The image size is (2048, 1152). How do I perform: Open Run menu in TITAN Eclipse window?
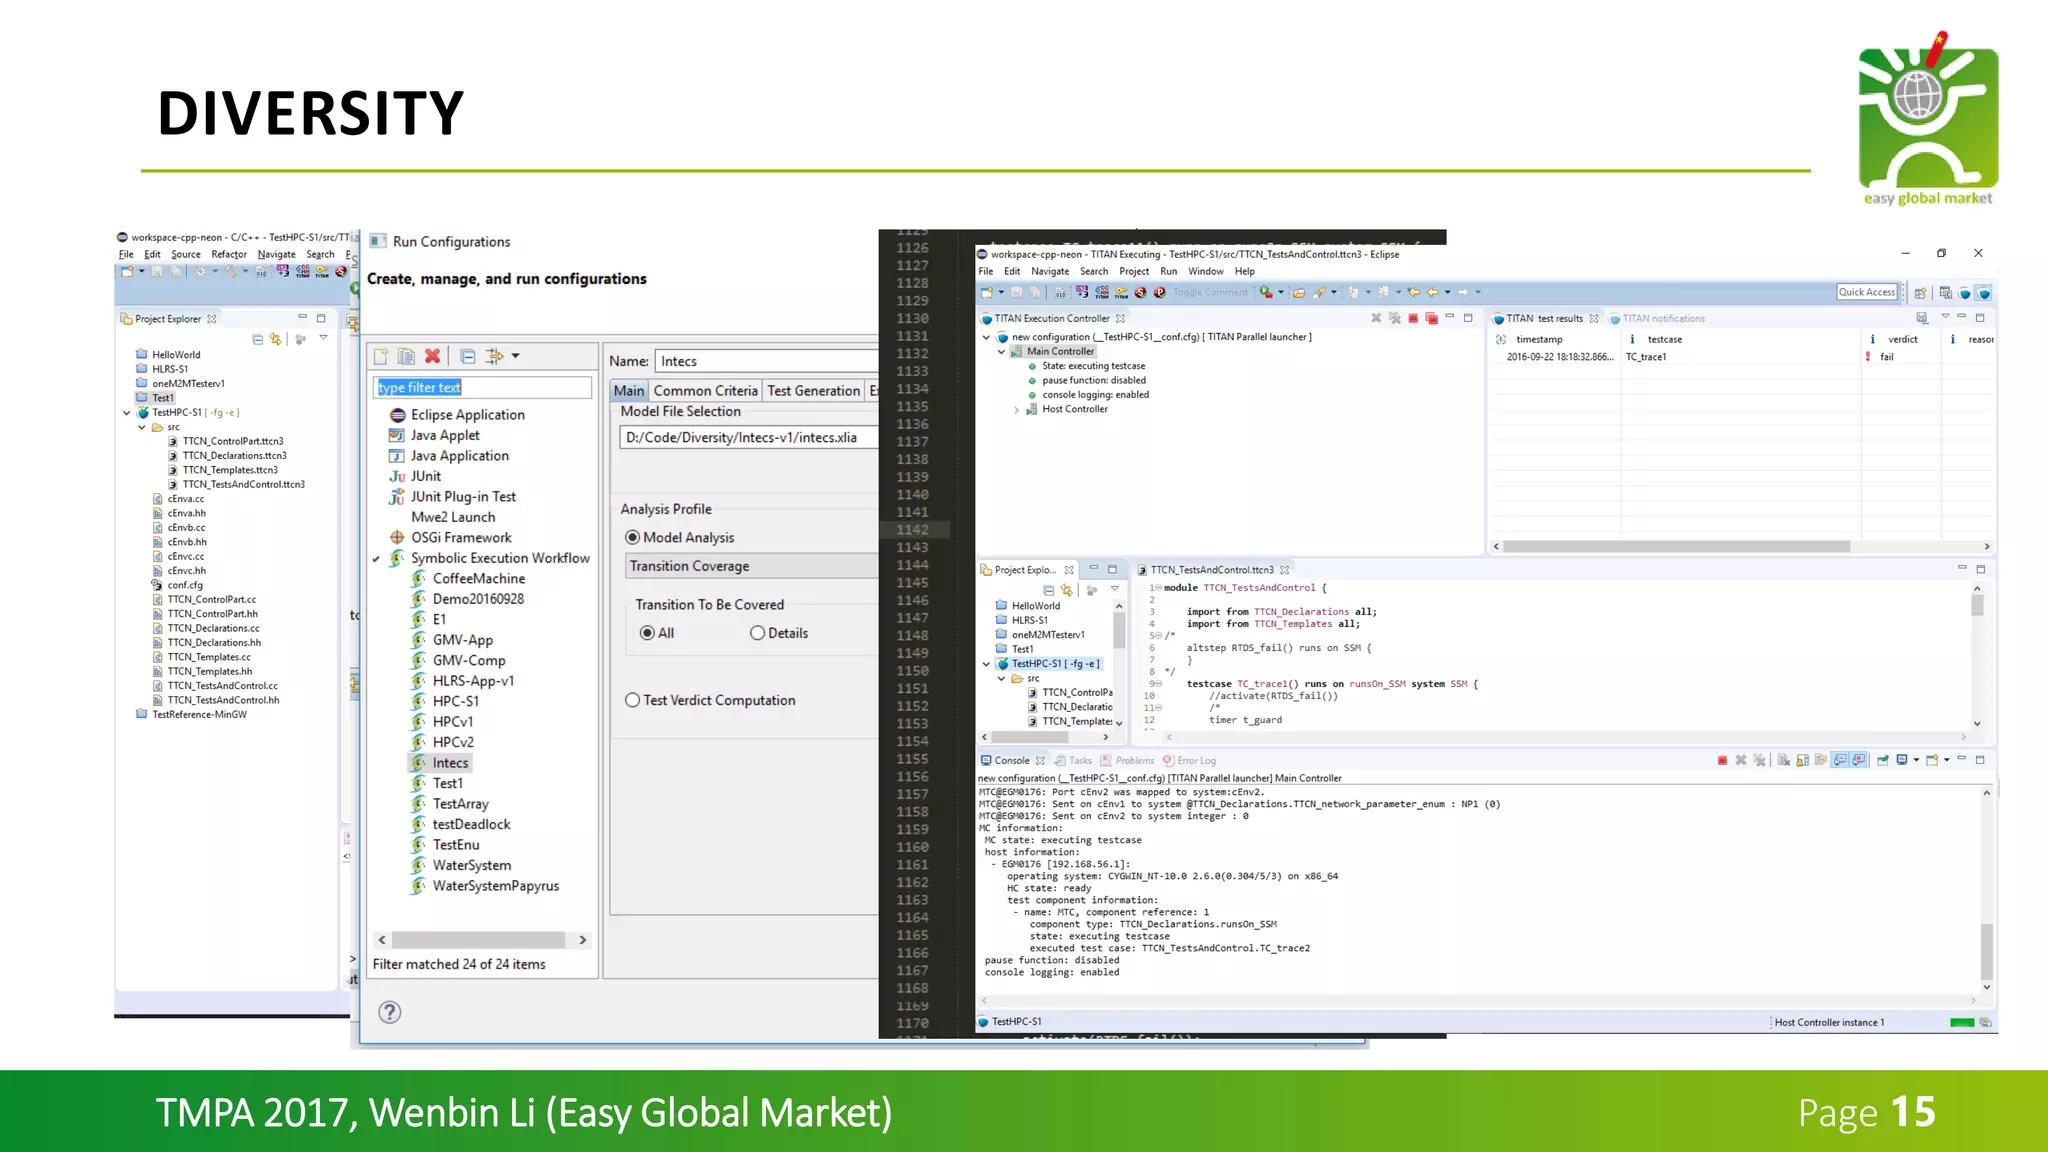pos(1168,271)
